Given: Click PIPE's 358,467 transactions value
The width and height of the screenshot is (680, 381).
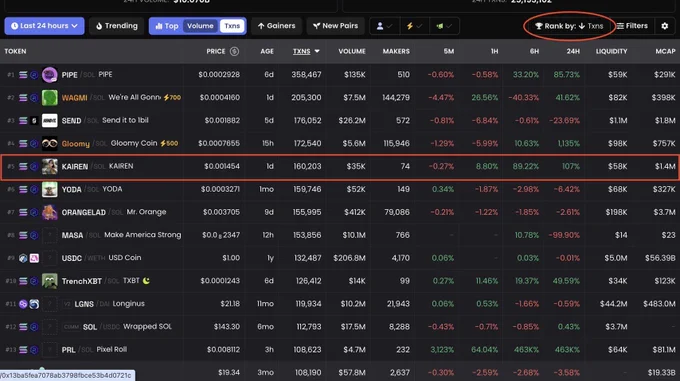Looking at the screenshot, I should 306,75.
